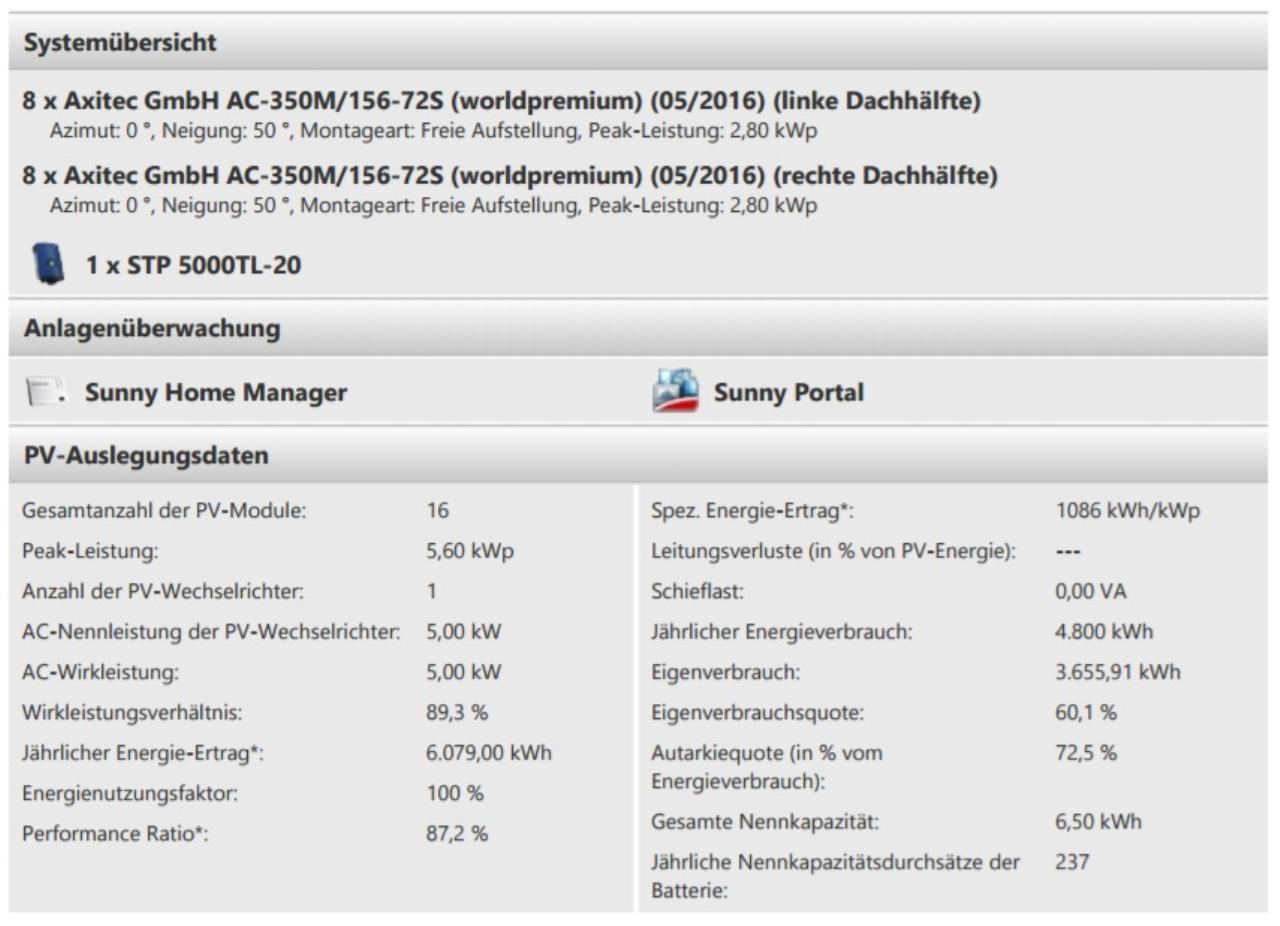This screenshot has height=926, width=1280.
Task: Select the Autarkiequote value 72,5 %
Action: [x=1085, y=753]
